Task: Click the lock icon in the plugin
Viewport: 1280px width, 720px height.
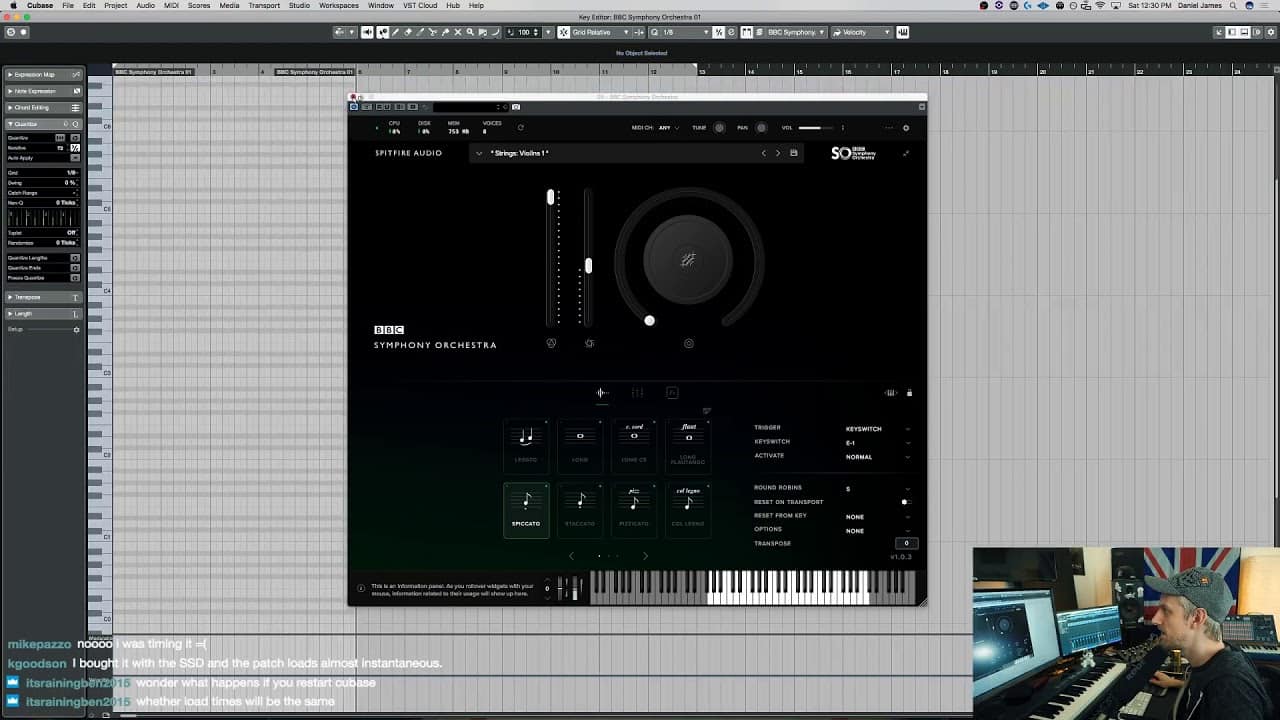Action: (909, 393)
